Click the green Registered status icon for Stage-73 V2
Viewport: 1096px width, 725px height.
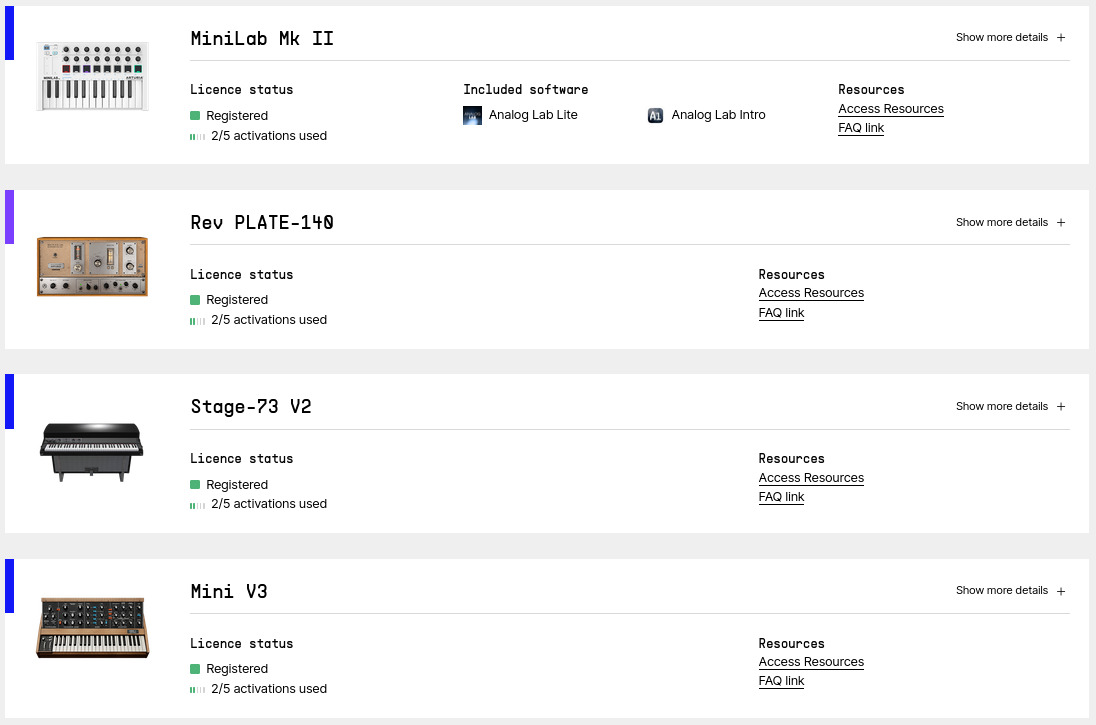[x=195, y=485]
